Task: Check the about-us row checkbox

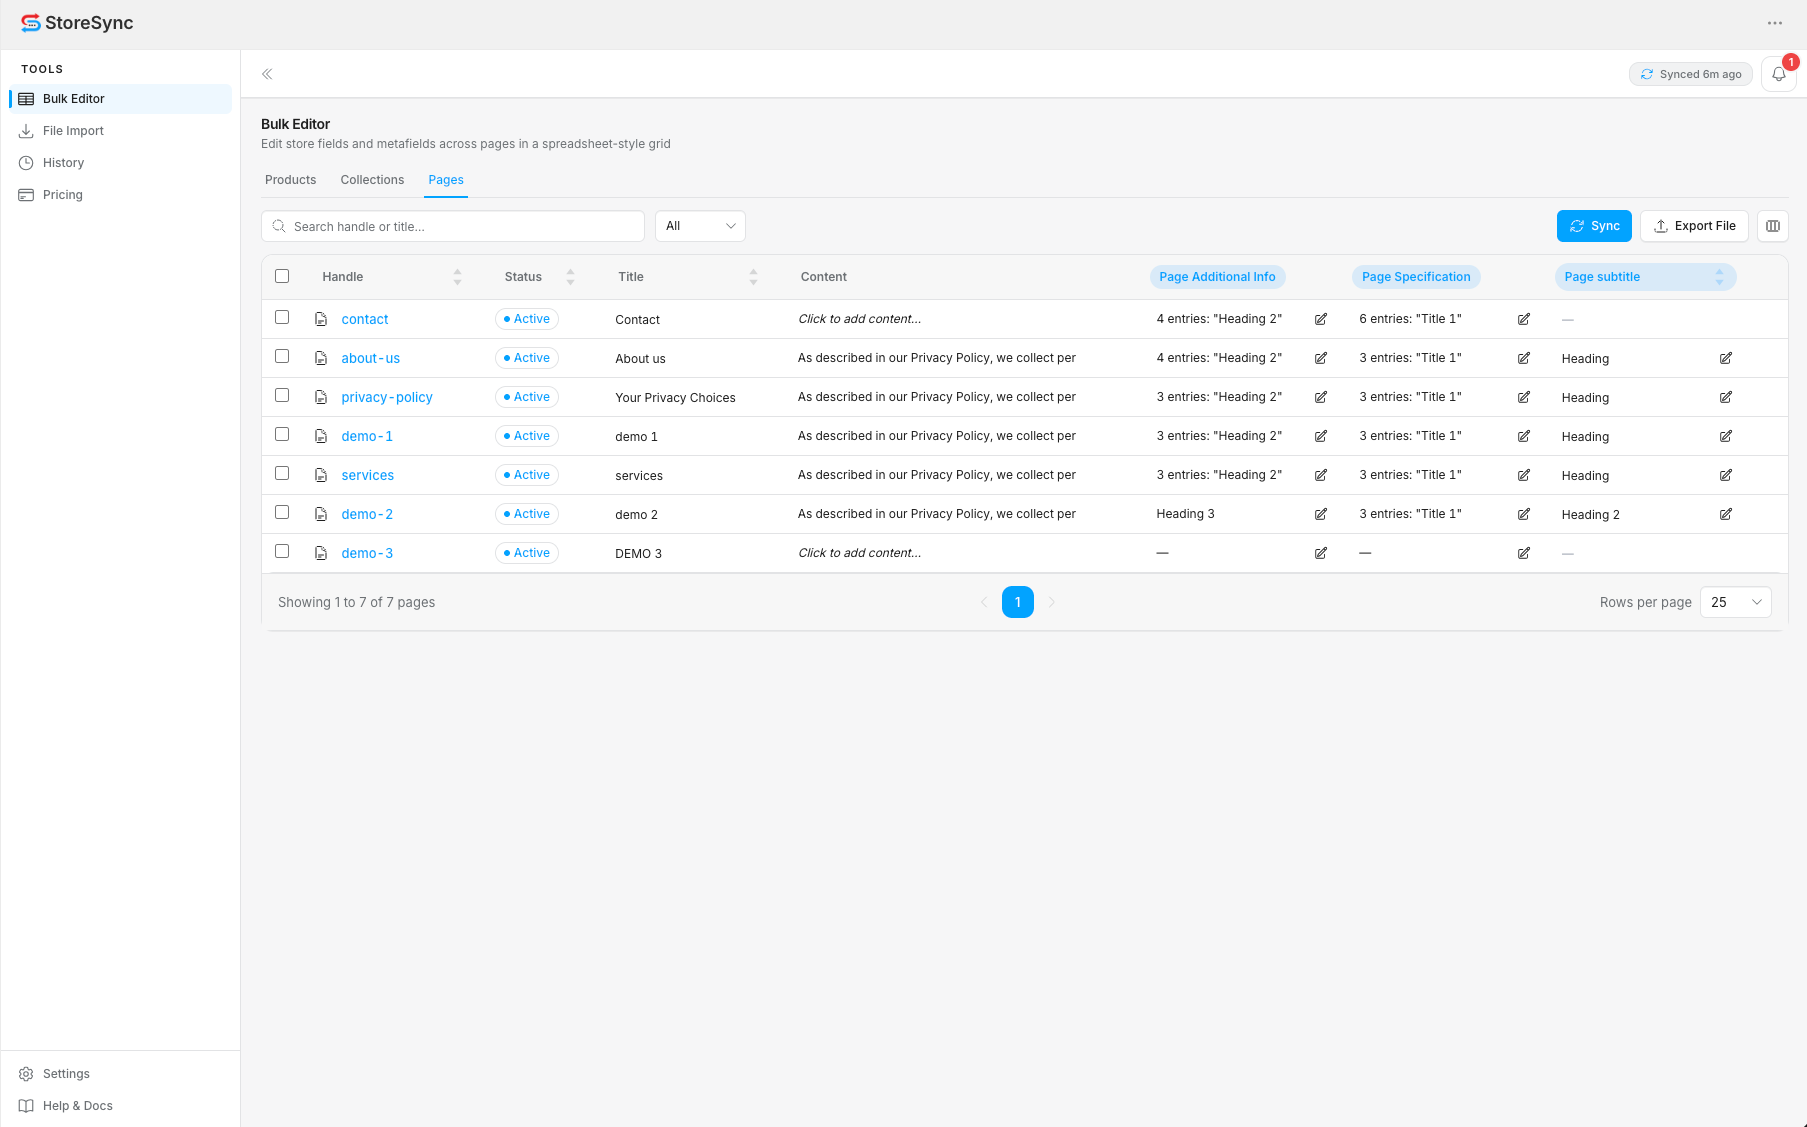Action: (282, 356)
